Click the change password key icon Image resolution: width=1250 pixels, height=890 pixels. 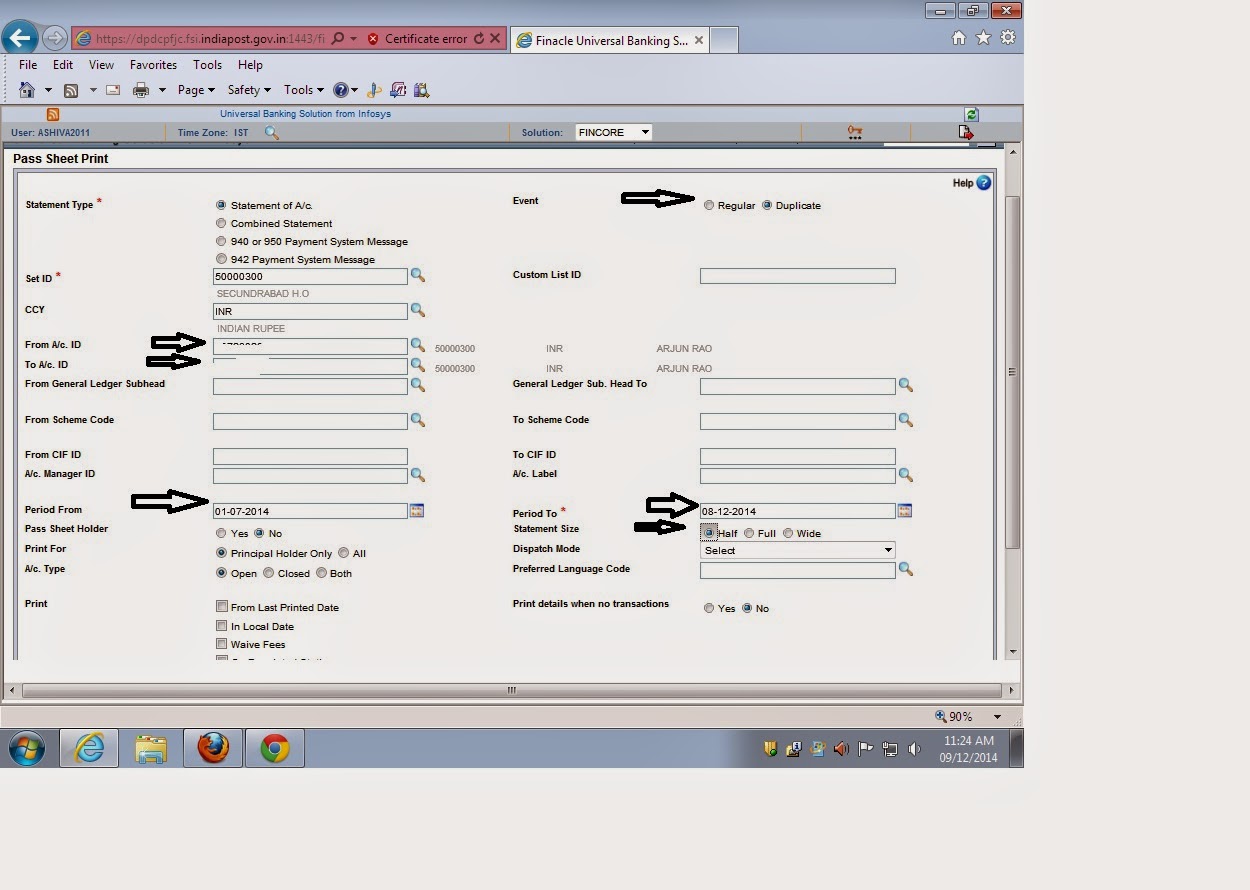click(x=855, y=131)
